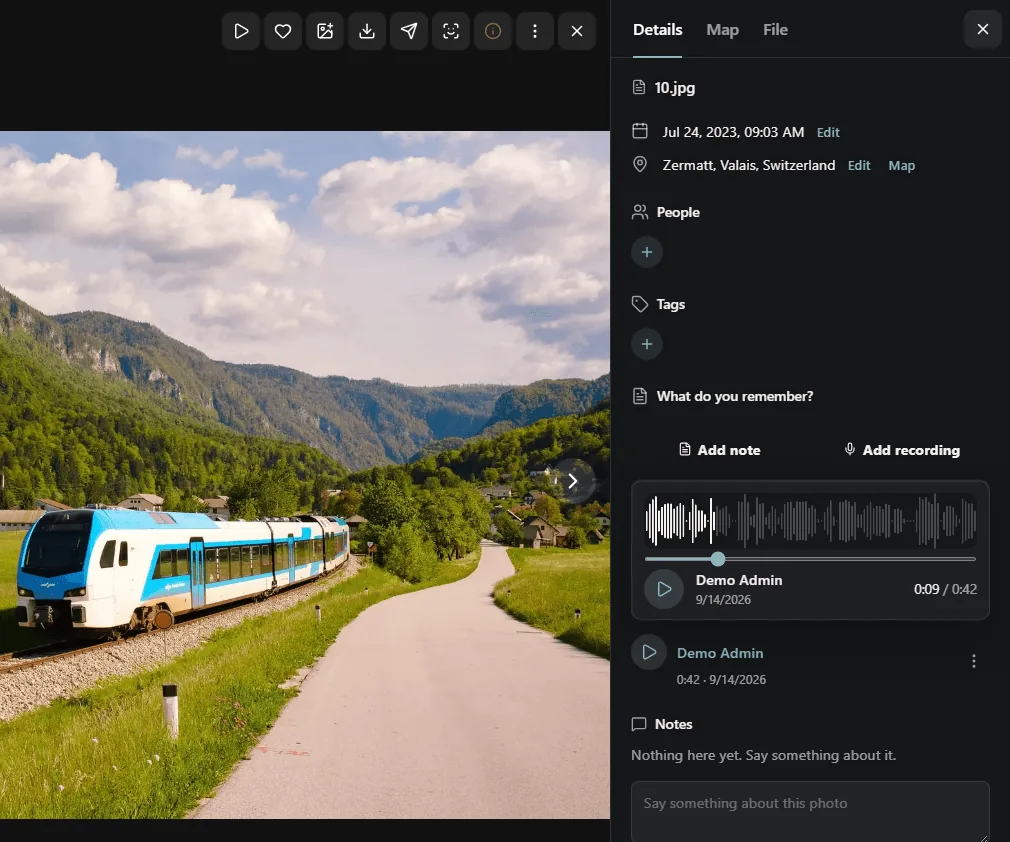Add a tag with the plus button
The width and height of the screenshot is (1010, 842).
(647, 344)
